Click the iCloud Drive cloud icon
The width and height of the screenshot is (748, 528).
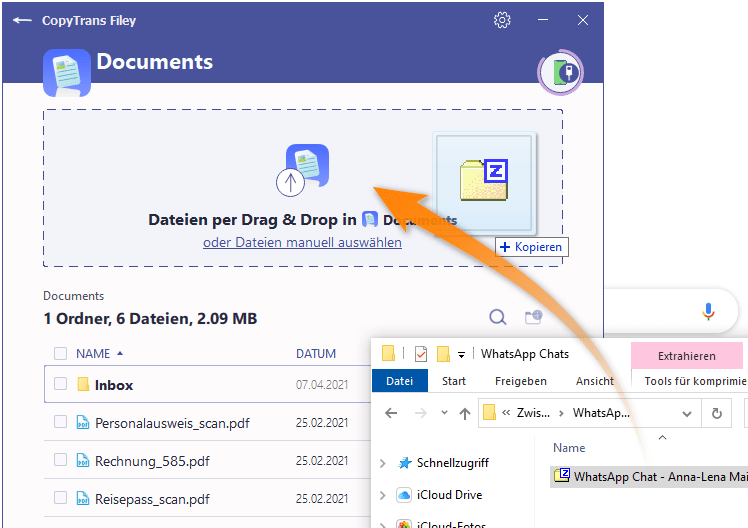pyautogui.click(x=404, y=495)
